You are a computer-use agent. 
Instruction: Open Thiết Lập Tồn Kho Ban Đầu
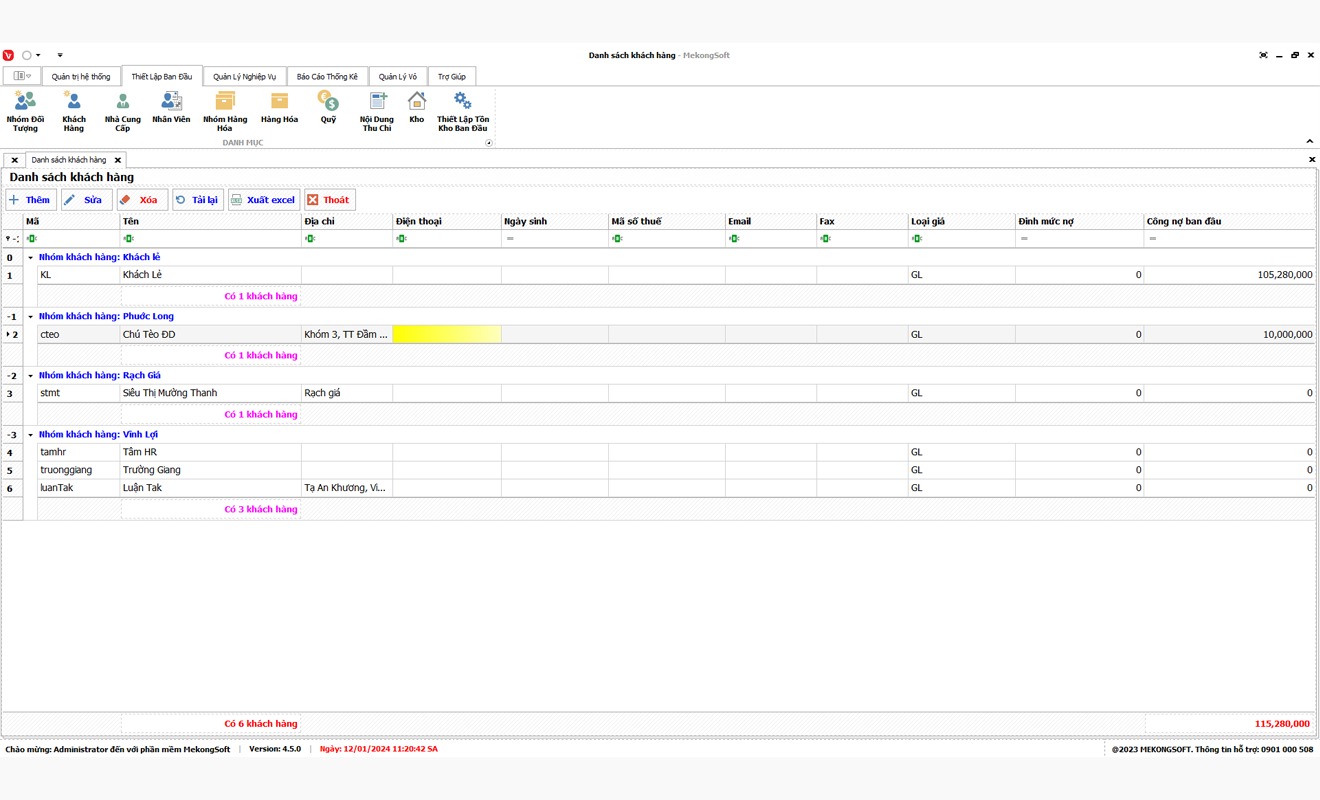pos(462,110)
